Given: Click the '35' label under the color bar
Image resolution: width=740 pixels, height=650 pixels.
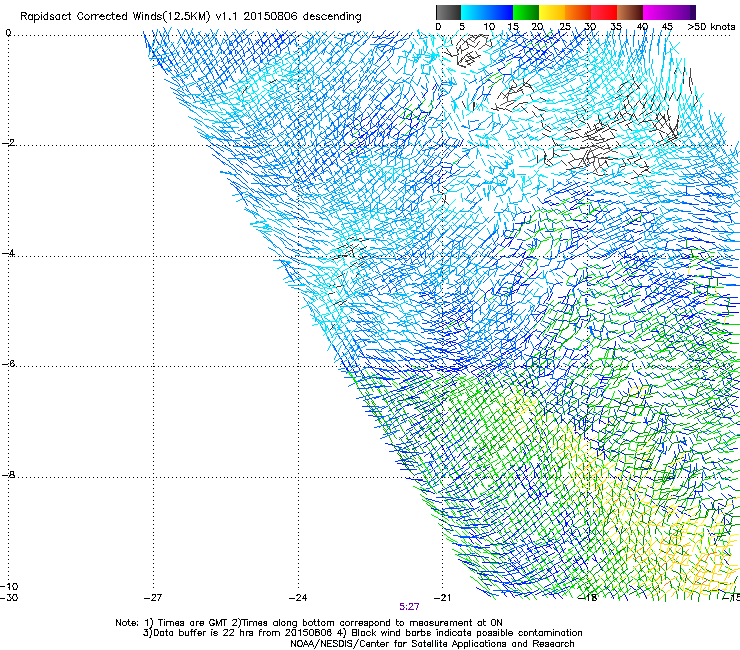Looking at the screenshot, I should (616, 26).
